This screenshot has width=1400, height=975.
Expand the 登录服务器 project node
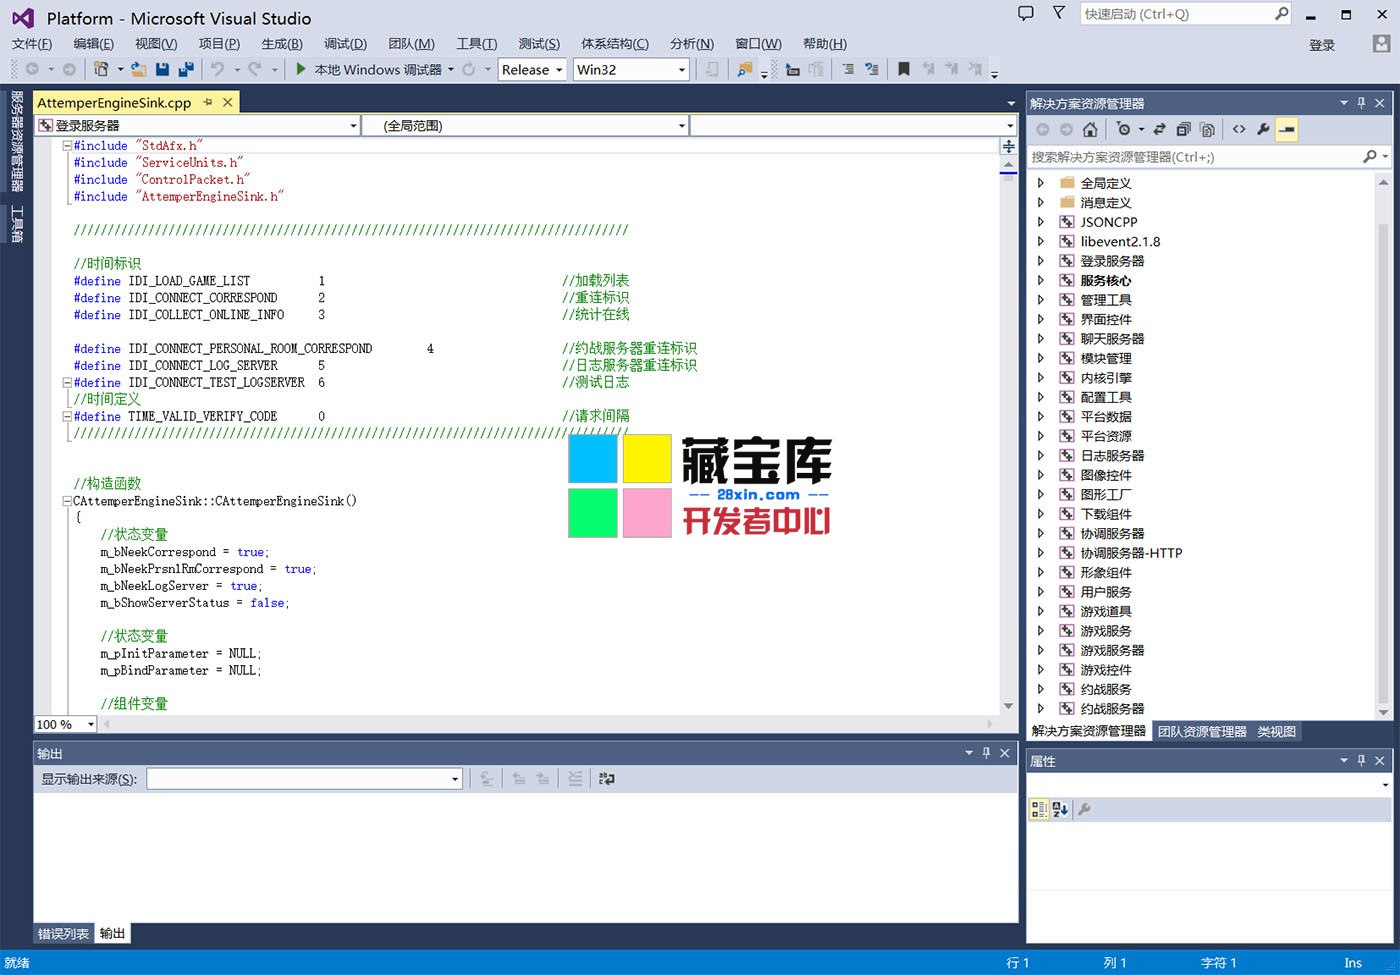(x=1040, y=261)
